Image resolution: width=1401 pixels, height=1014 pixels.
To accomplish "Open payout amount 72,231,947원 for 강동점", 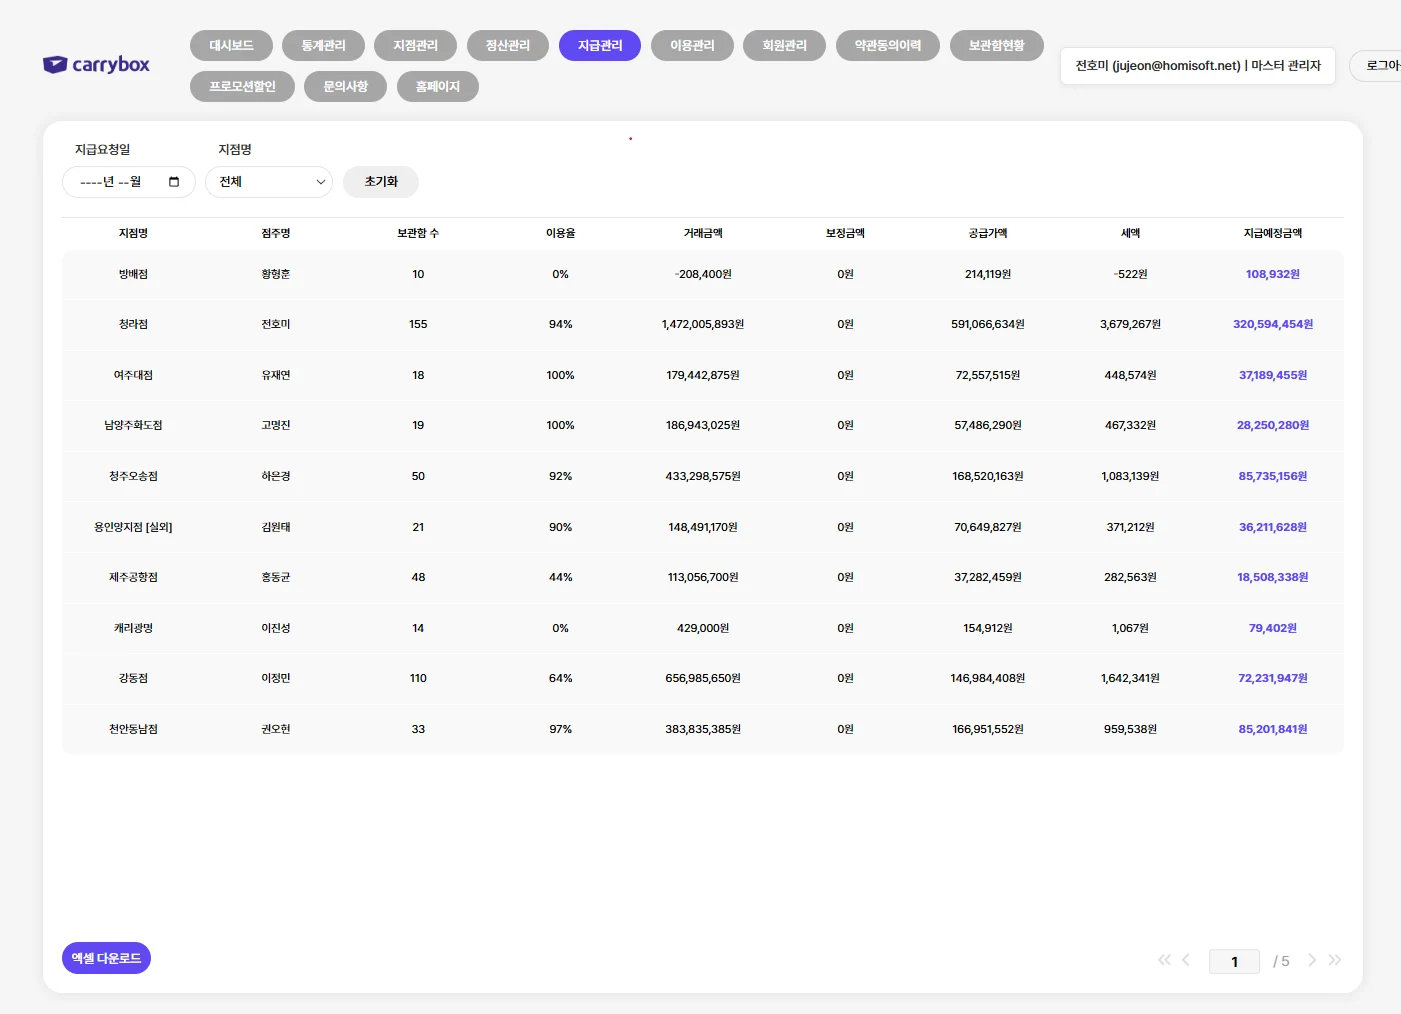I will coord(1273,678).
